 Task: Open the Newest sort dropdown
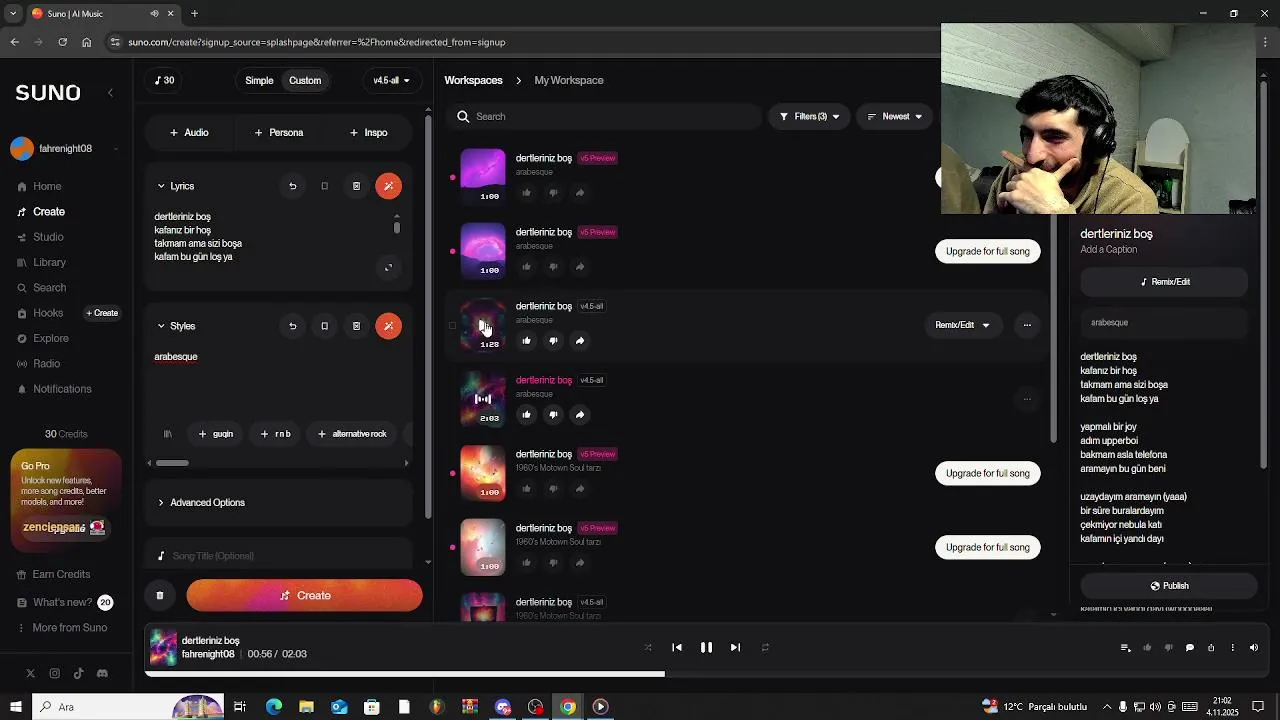894,117
